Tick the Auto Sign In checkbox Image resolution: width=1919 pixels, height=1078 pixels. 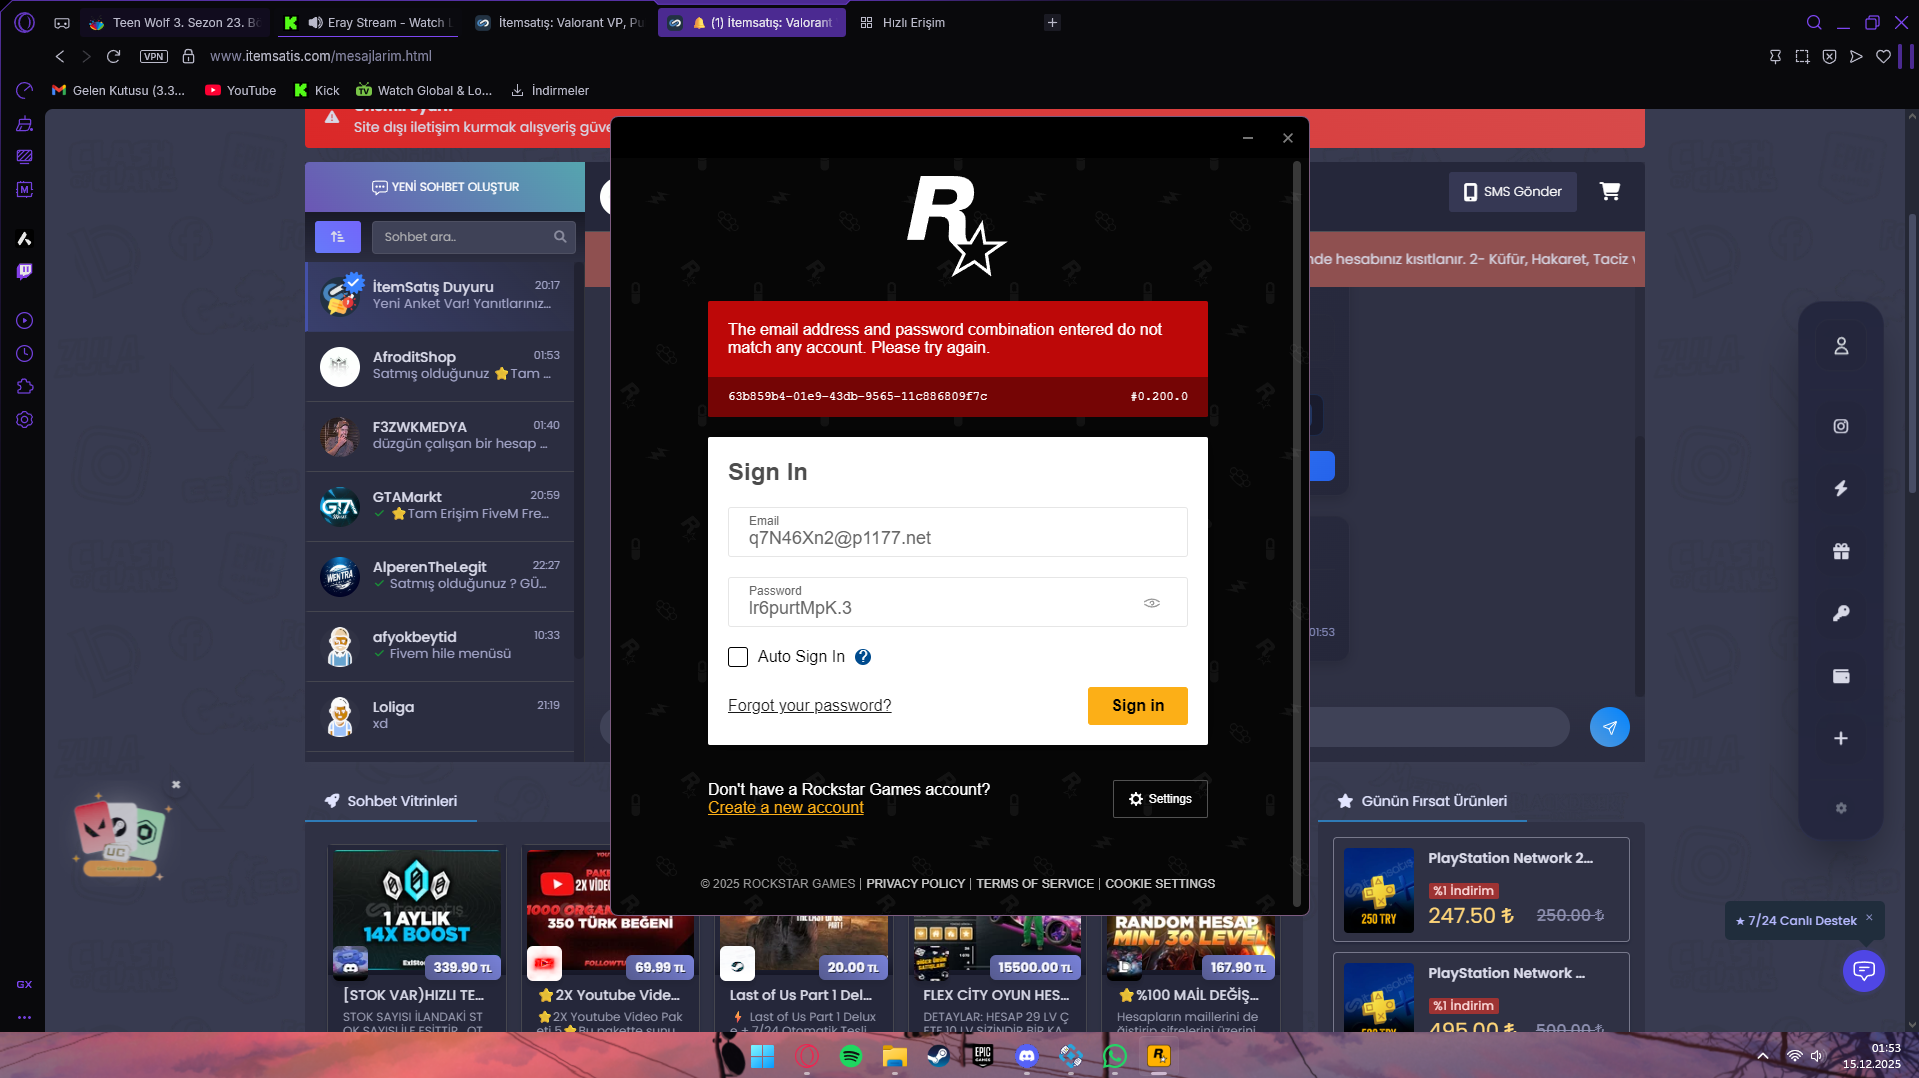tap(738, 657)
